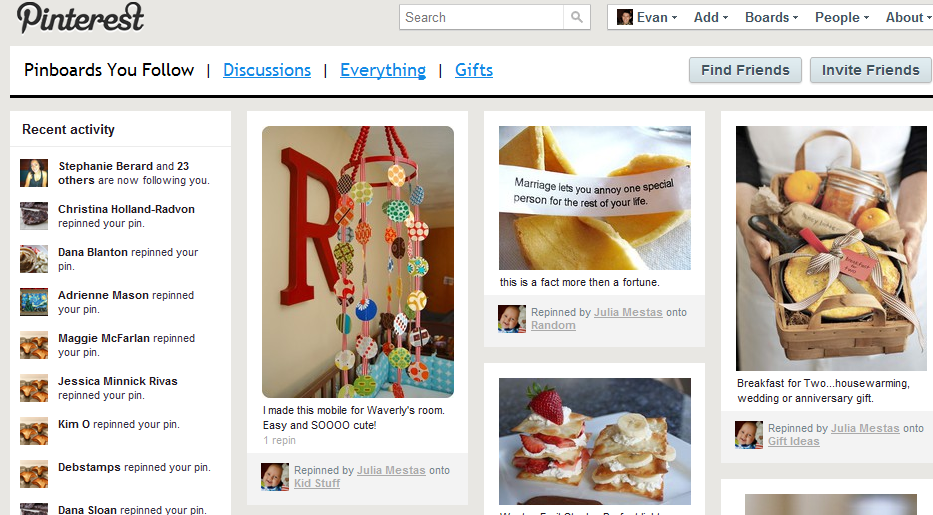Open the red R mobile pin image

358,262
